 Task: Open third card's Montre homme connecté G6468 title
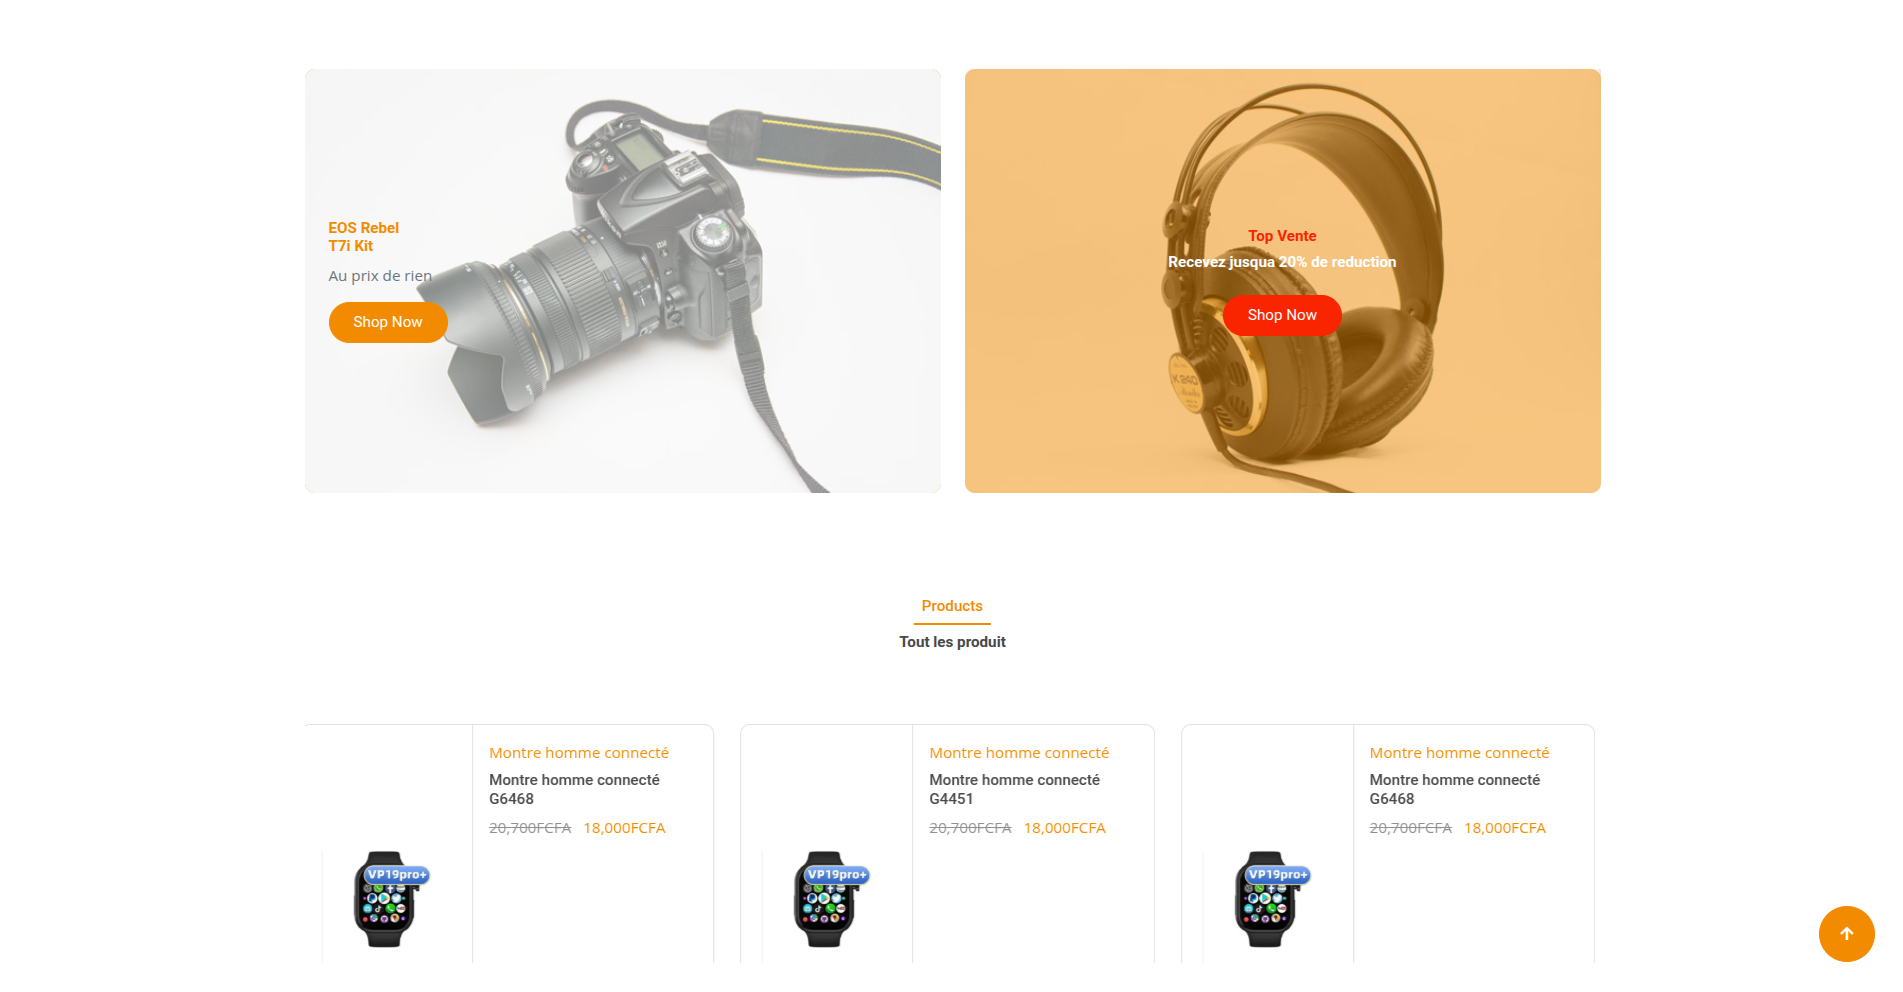1454,789
